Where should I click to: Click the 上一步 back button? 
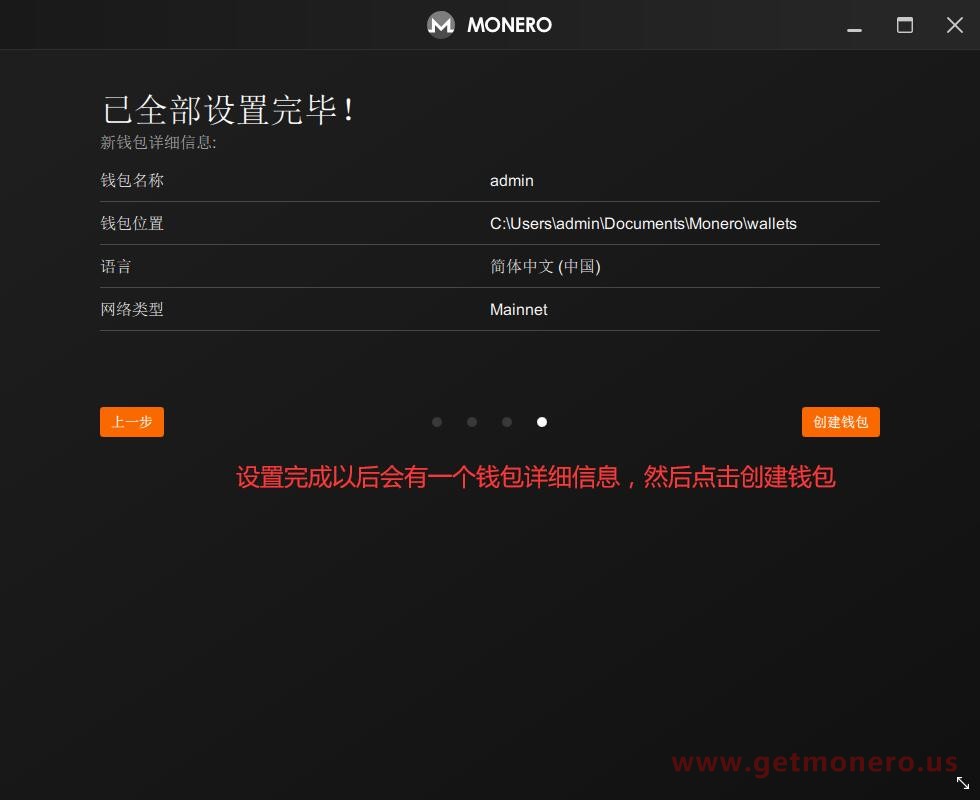click(x=132, y=422)
